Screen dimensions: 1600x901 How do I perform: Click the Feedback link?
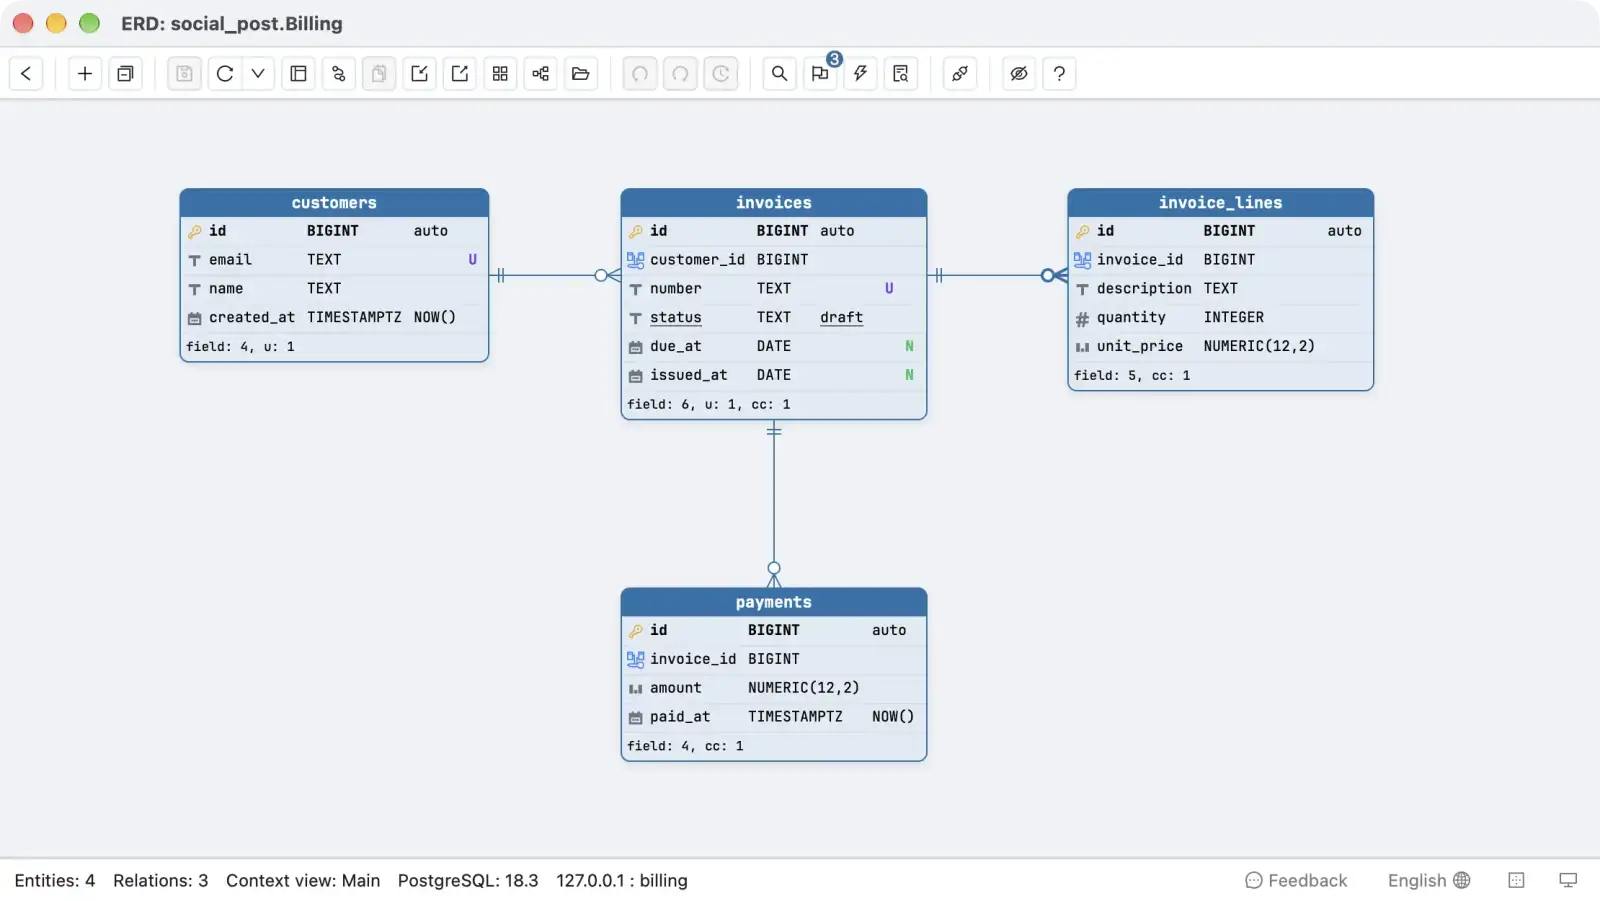click(1296, 880)
